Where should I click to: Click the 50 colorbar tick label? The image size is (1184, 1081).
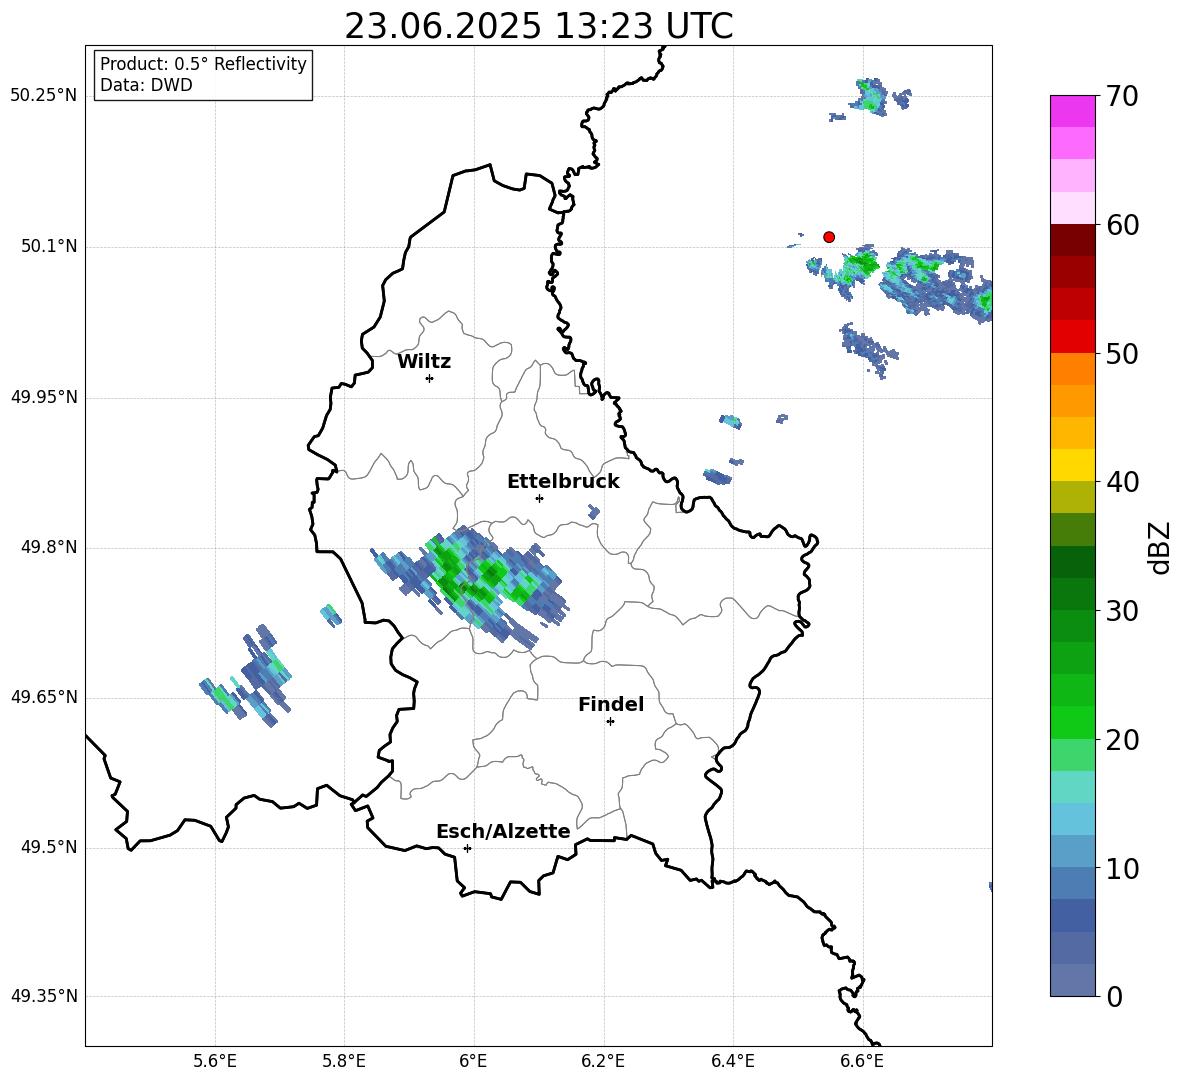1122,353
